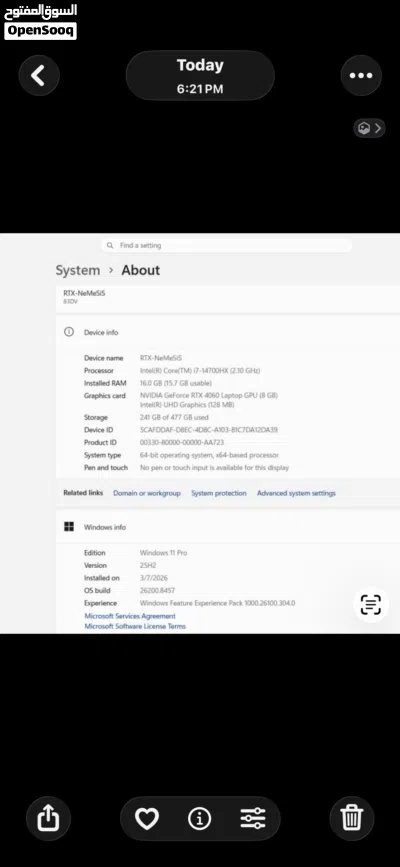The image size is (400, 867).
Task: Click the 64-bit operating system text
Action: (209, 455)
